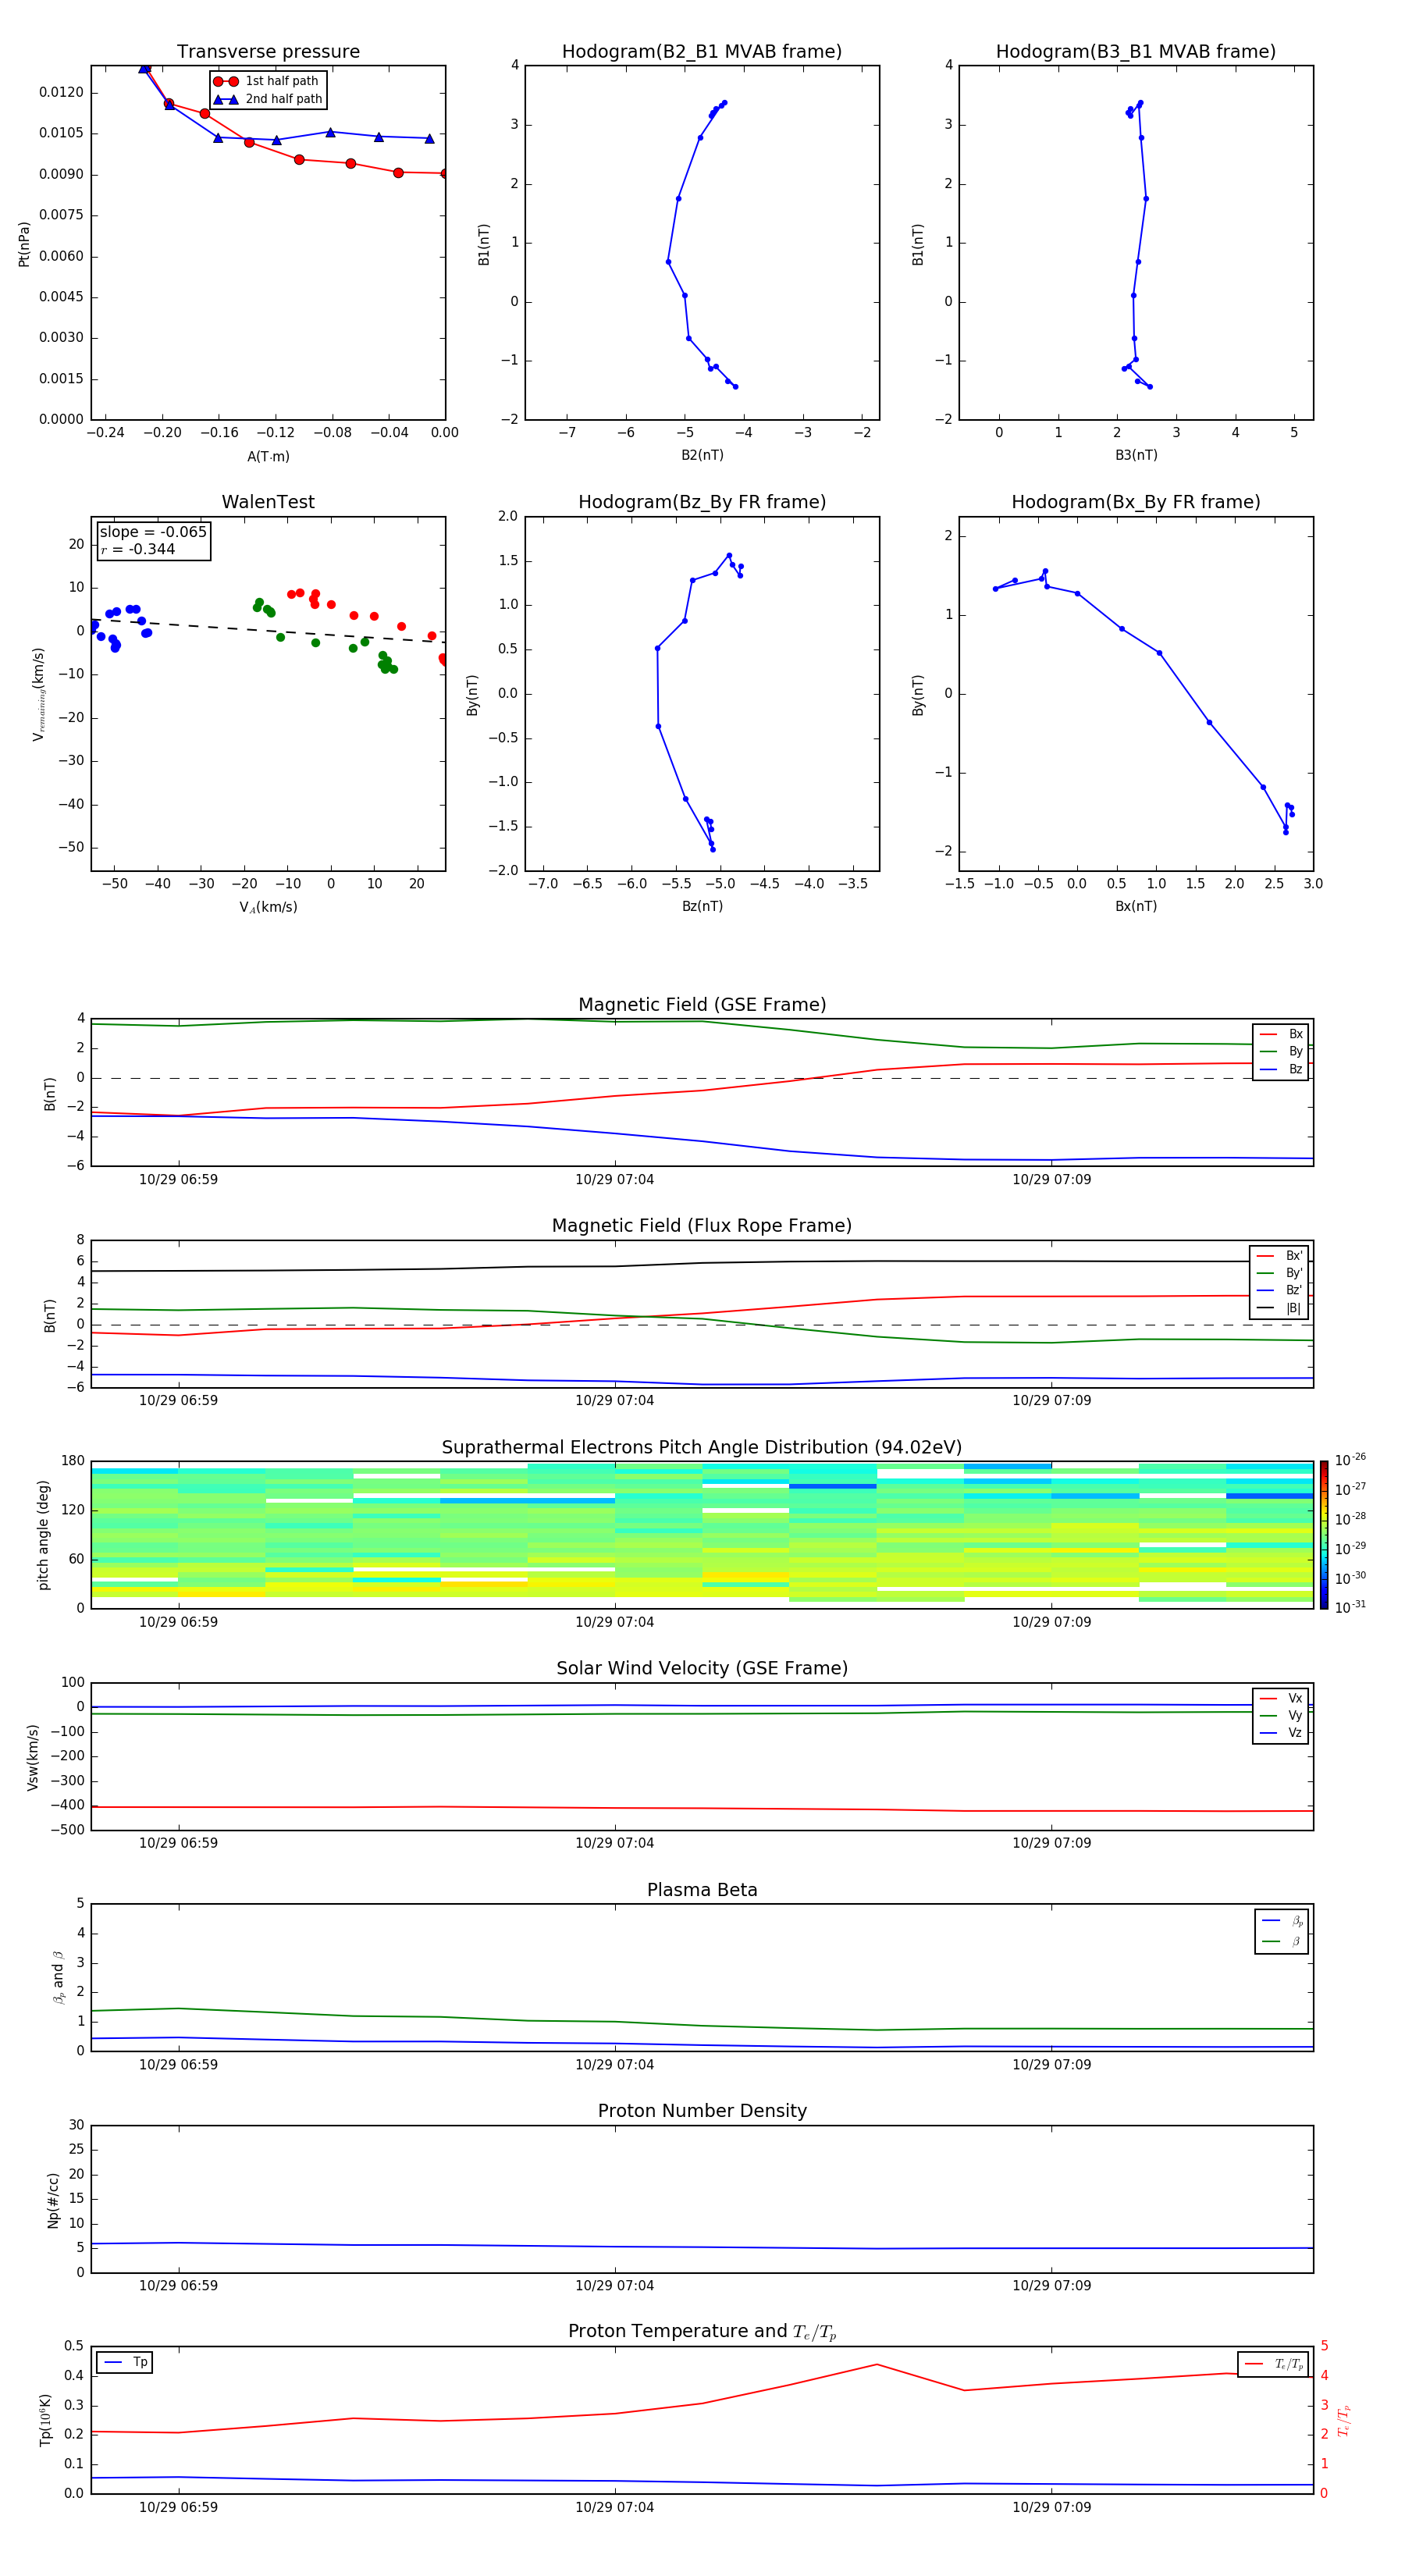The image size is (1405, 2576).
Task: Click the "Hodogram(B3_B1 MVAB frame)" title
Action: 1136,51
